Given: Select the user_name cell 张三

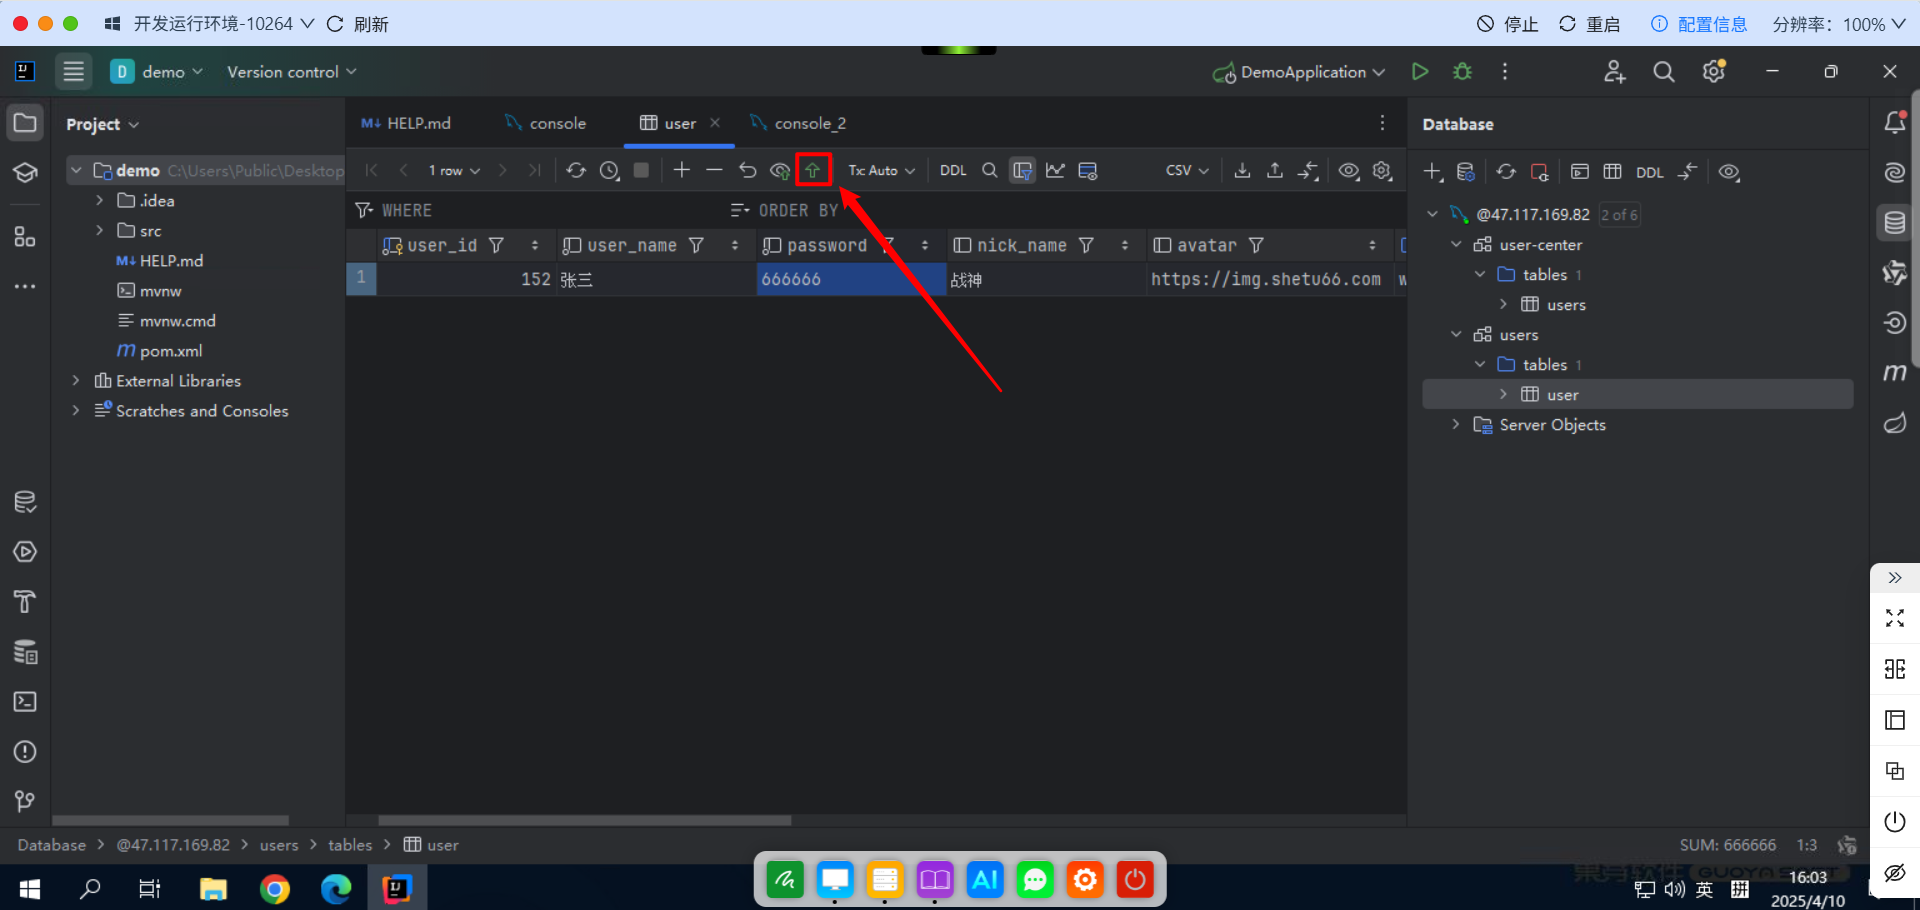Looking at the screenshot, I should click(656, 279).
